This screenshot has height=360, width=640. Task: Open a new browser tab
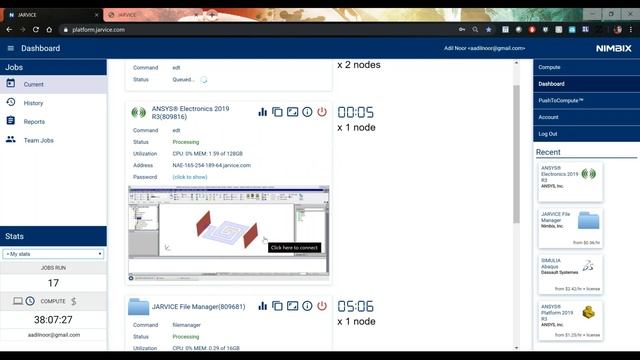coord(212,15)
